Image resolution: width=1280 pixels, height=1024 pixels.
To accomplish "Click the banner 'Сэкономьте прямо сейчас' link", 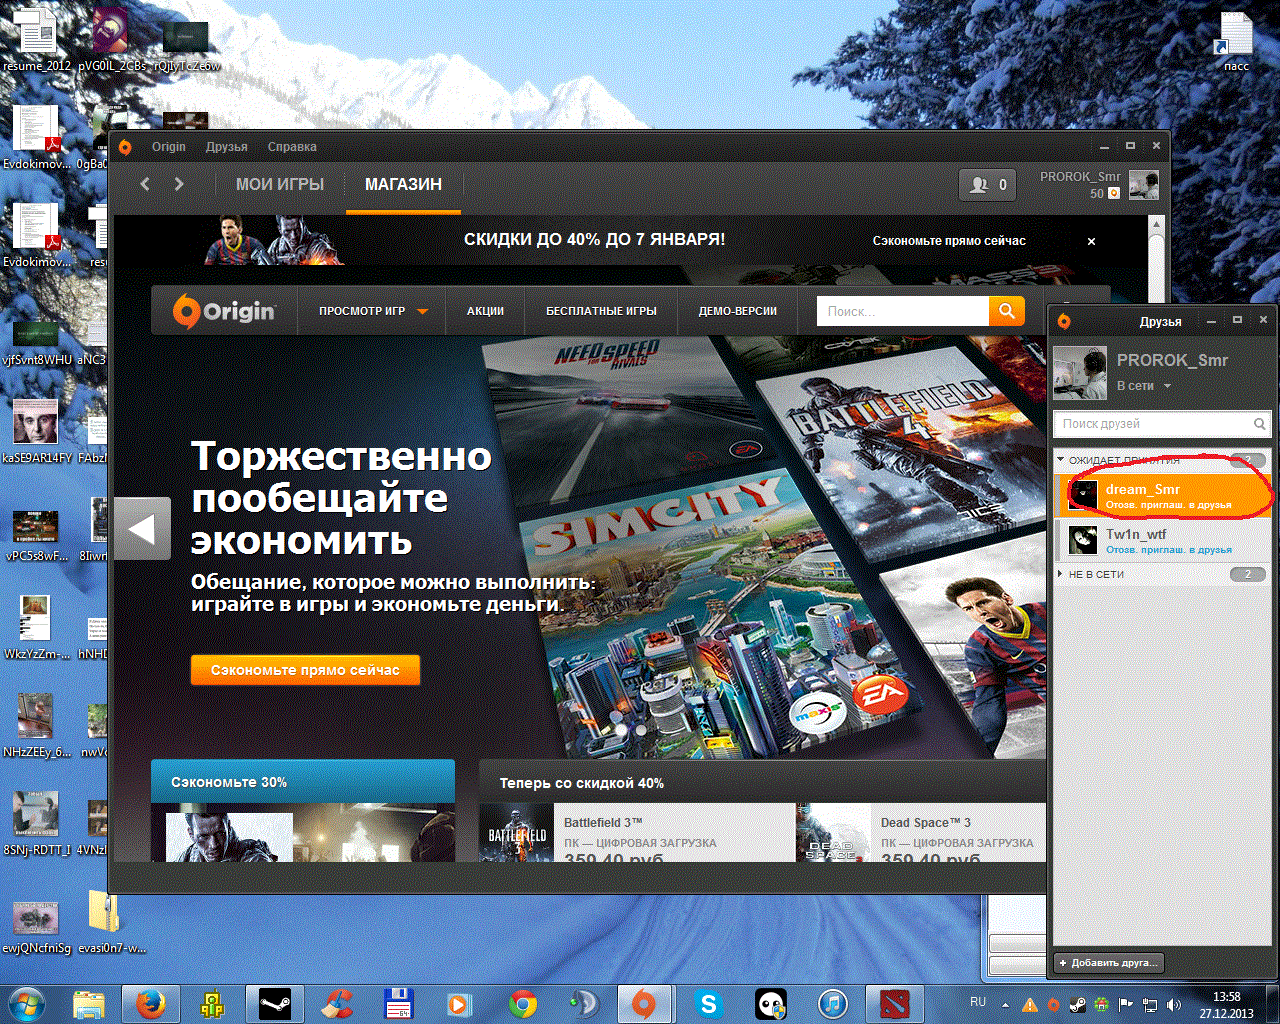I will [x=949, y=241].
